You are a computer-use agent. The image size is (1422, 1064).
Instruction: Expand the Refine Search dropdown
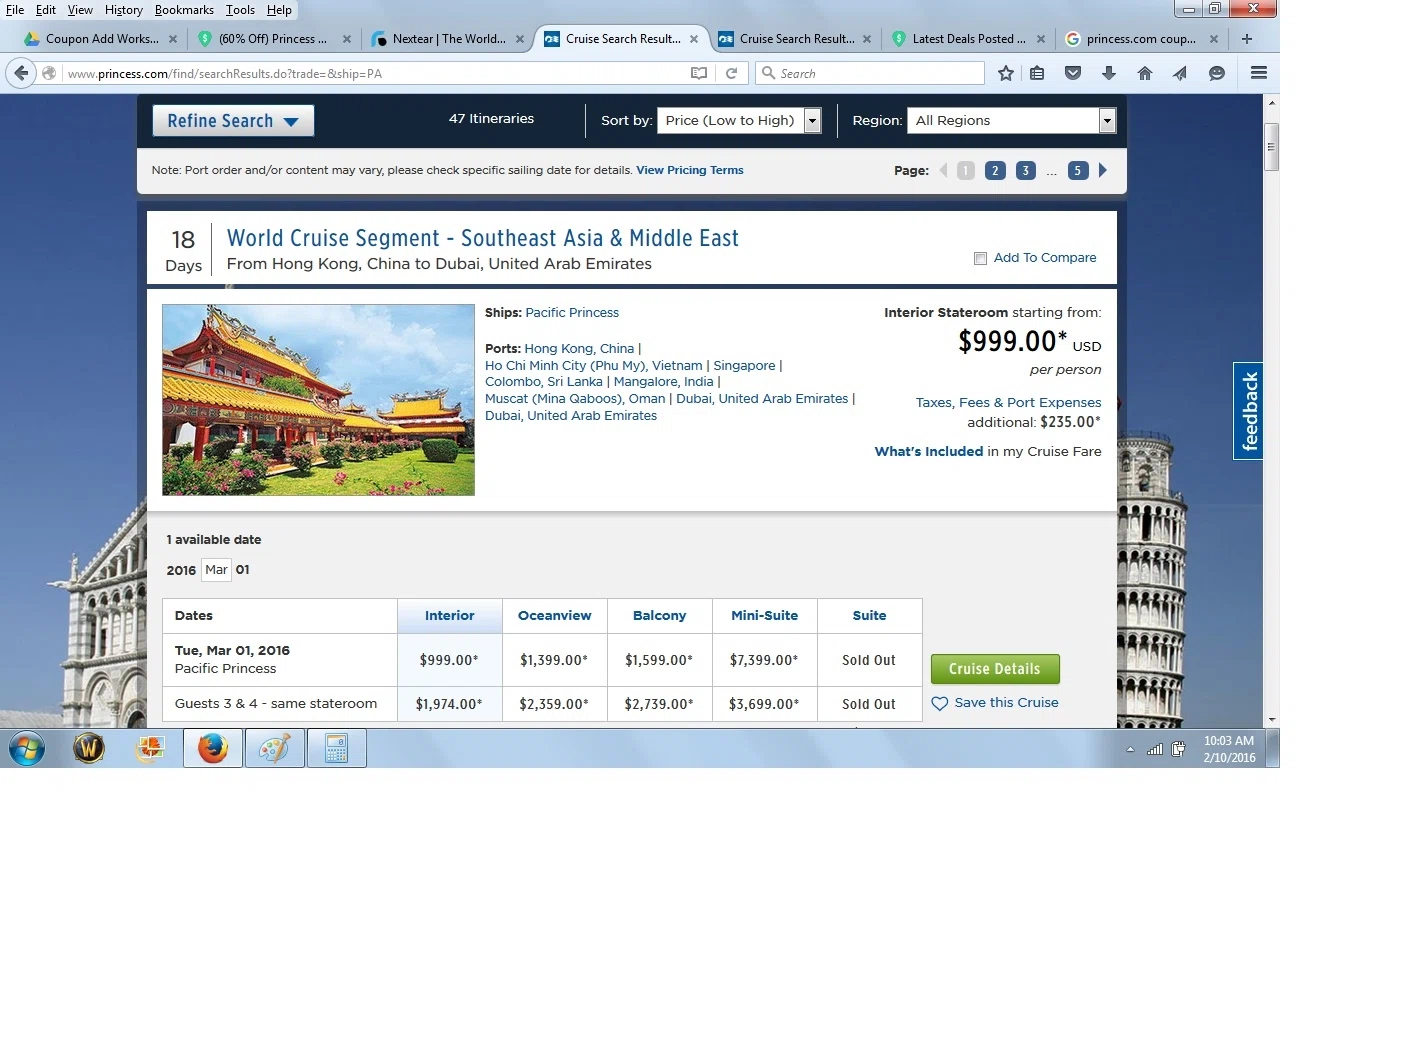tap(233, 120)
